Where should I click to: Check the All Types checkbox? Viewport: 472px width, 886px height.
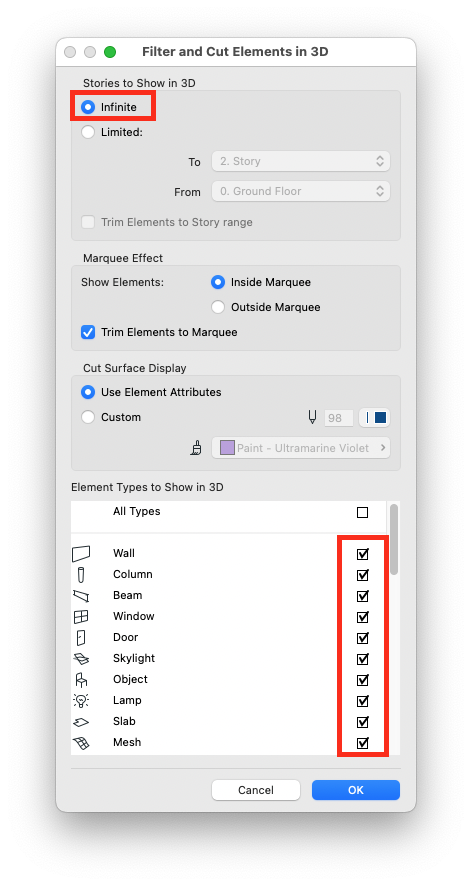pyautogui.click(x=362, y=513)
